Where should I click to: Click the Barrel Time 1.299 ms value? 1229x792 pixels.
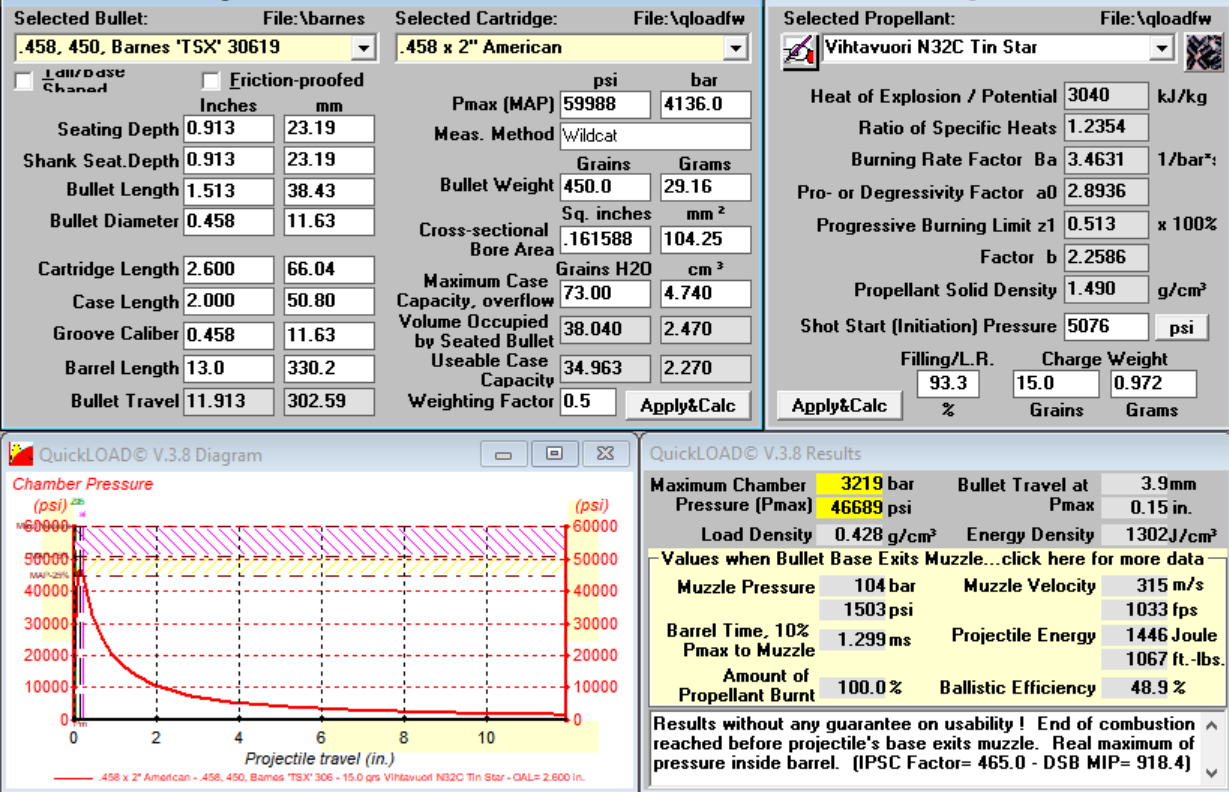coord(854,640)
